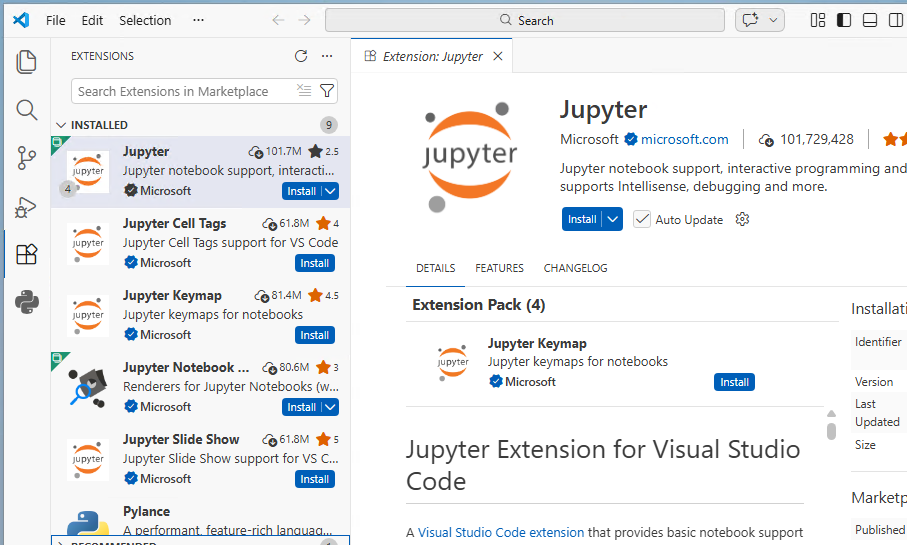Click the Extension Pack (4) heading
907x545 pixels.
coord(478,305)
